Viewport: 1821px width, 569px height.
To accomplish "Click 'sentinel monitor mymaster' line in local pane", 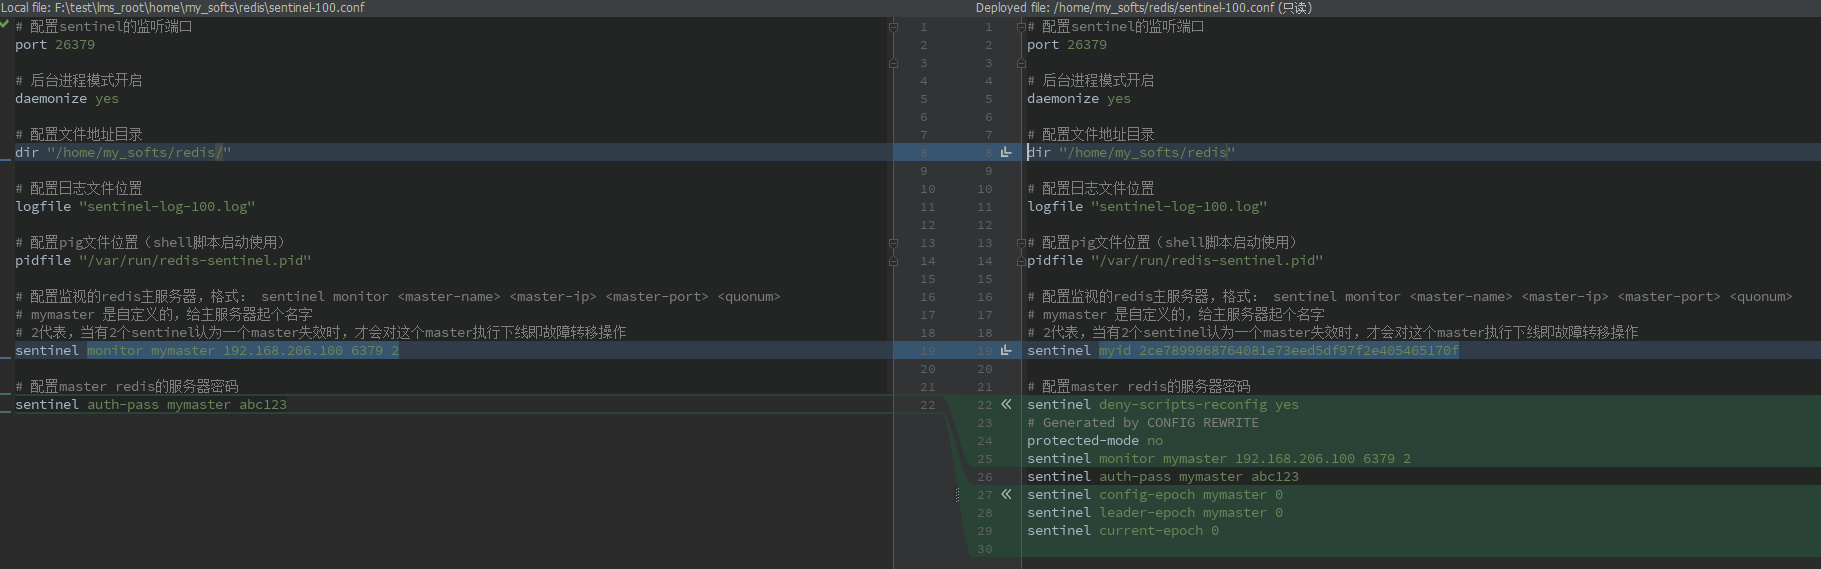I will click(207, 350).
